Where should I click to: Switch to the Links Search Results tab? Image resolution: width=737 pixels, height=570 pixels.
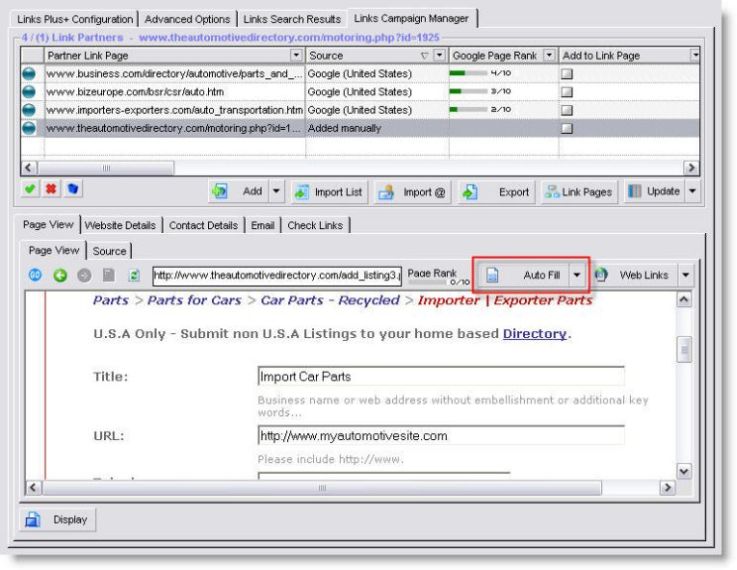point(292,19)
